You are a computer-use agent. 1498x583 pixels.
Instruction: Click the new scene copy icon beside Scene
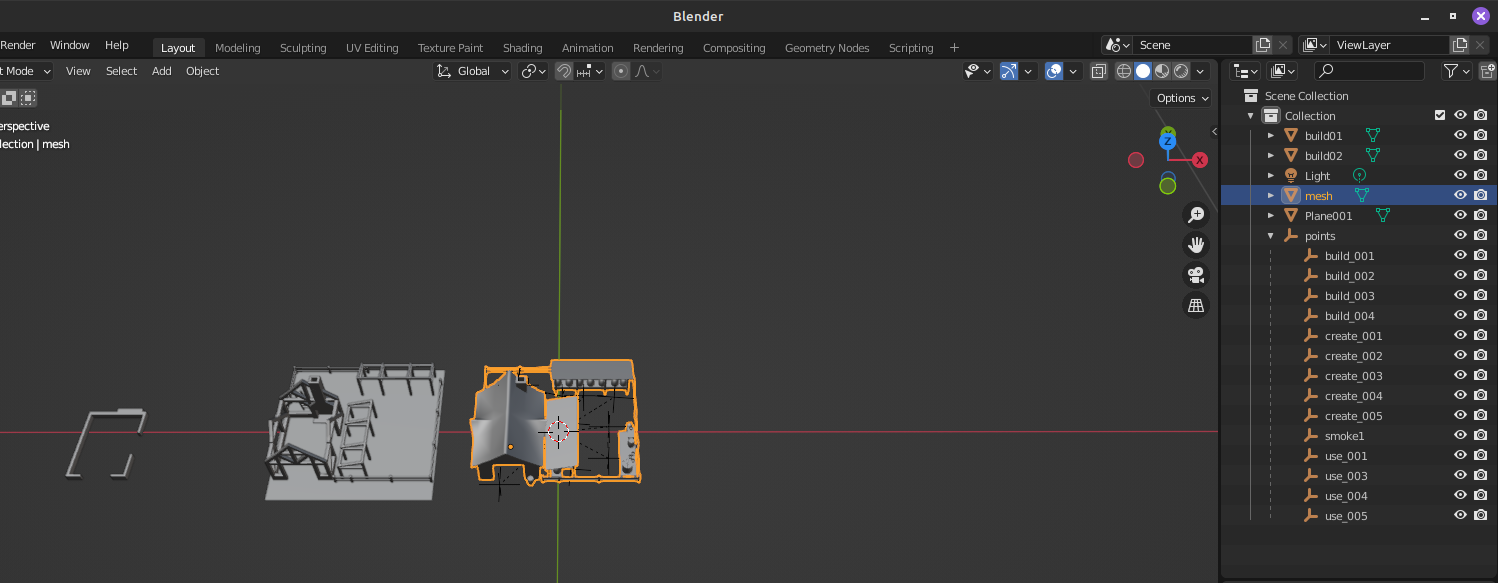[1263, 45]
